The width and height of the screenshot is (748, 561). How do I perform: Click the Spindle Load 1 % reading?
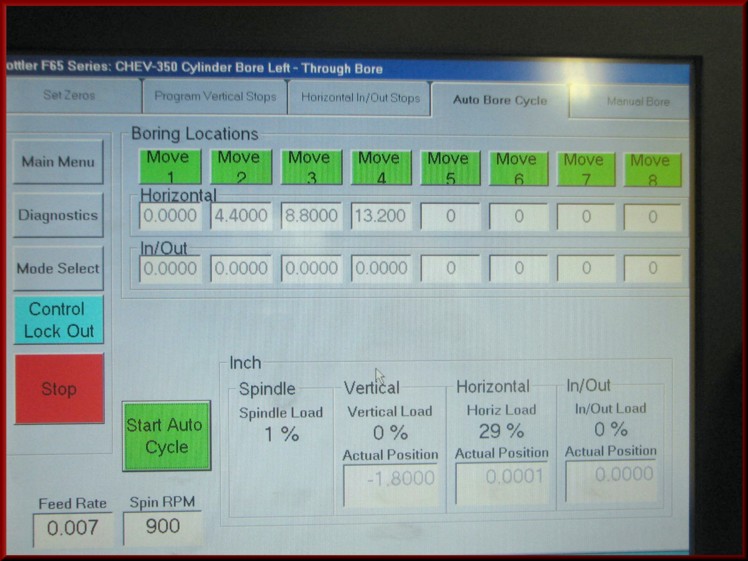(x=281, y=434)
